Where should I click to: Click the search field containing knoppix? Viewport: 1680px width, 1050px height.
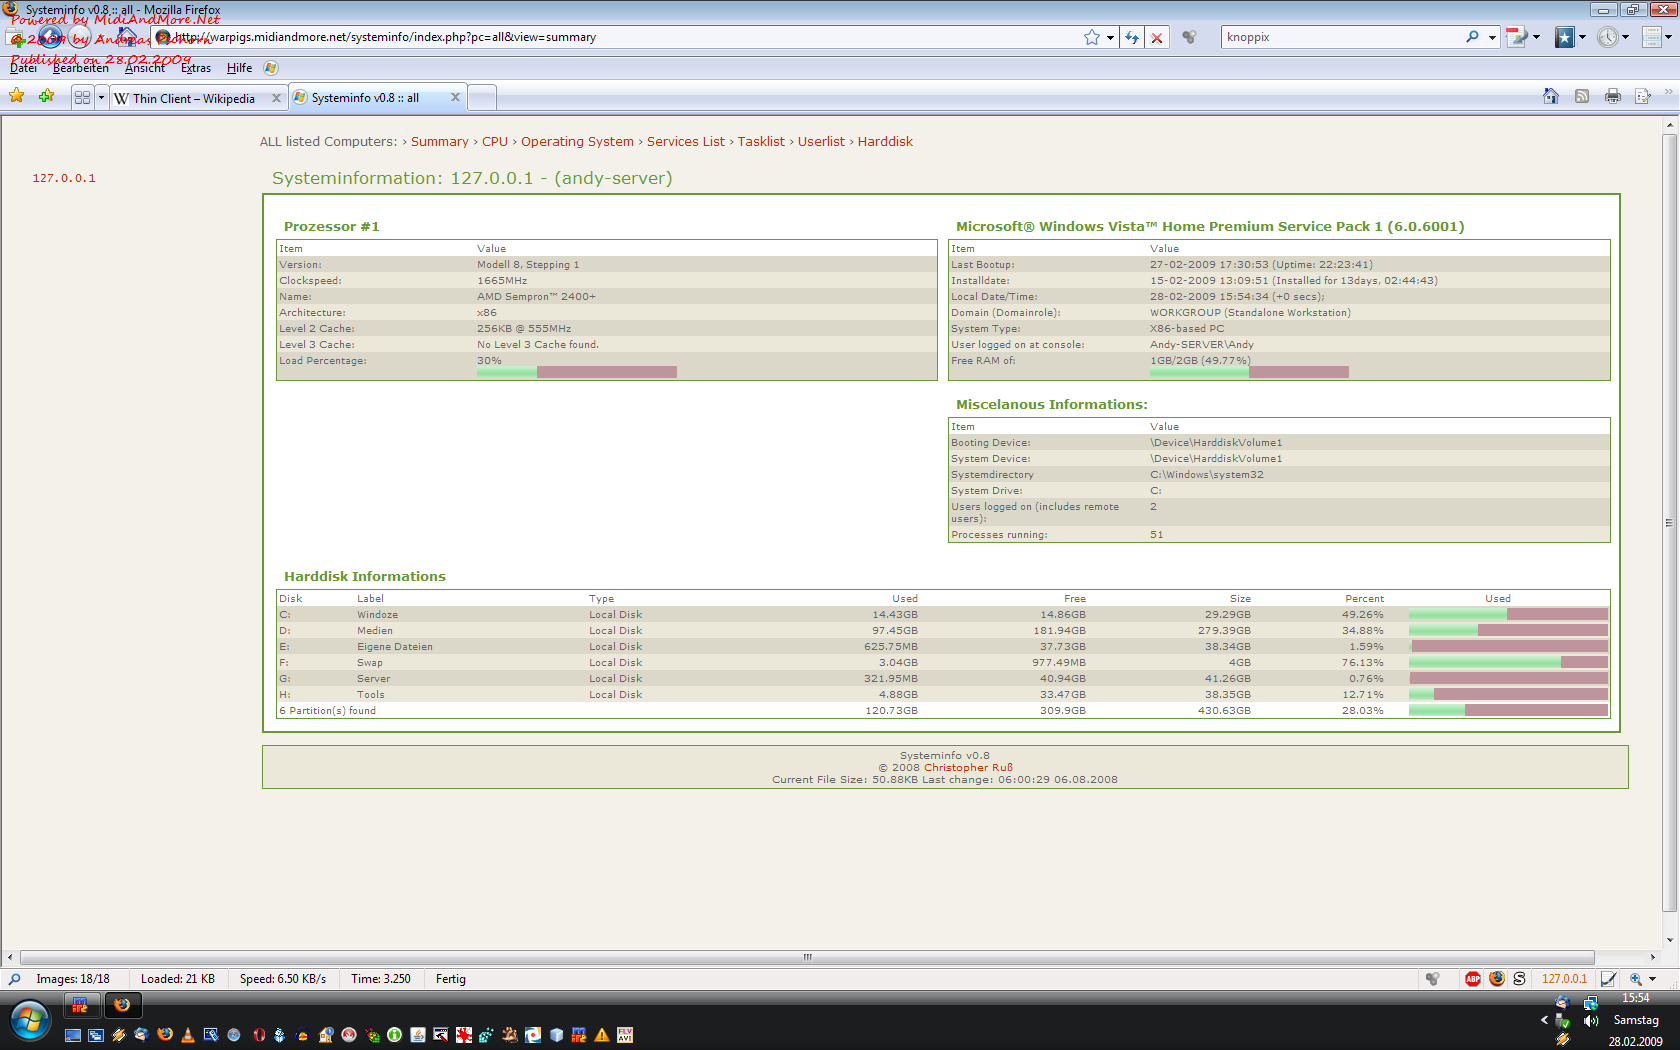1340,37
